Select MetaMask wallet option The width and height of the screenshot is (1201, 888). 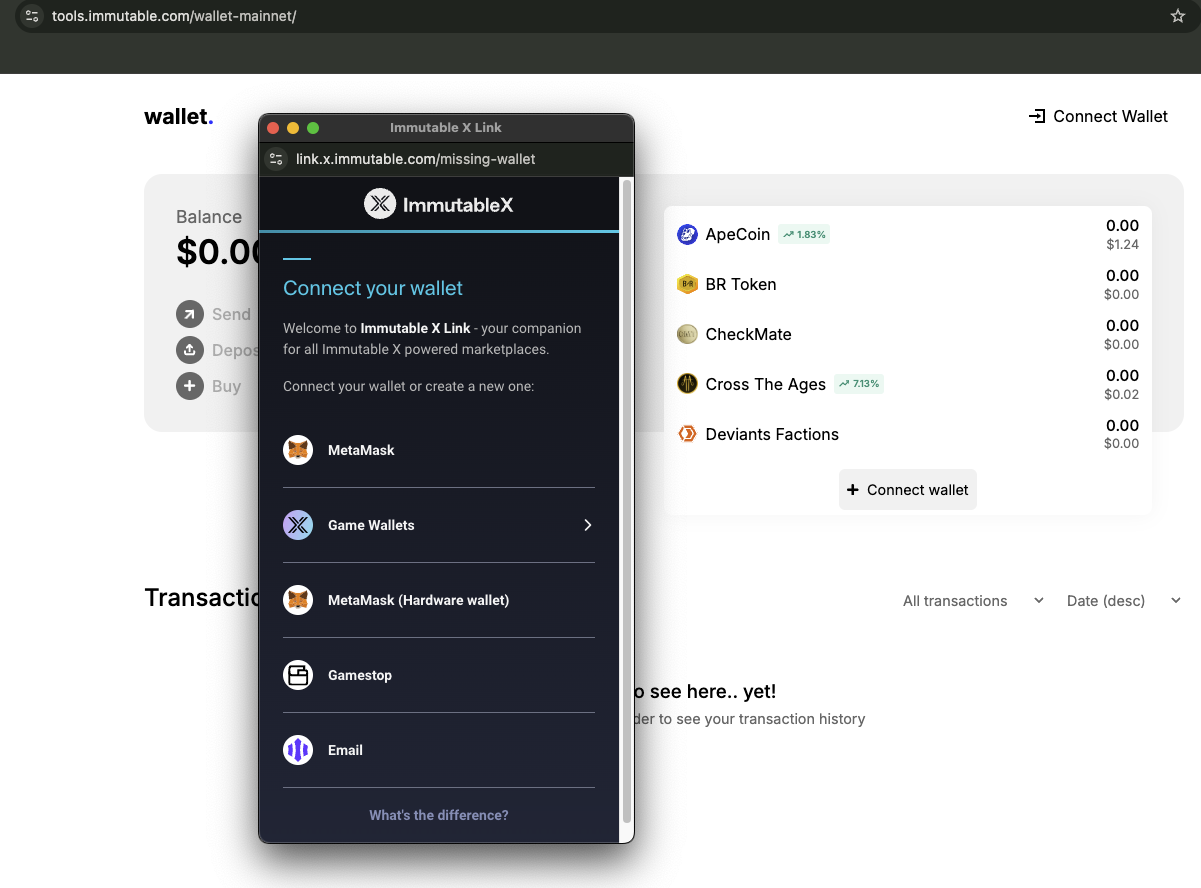point(439,450)
